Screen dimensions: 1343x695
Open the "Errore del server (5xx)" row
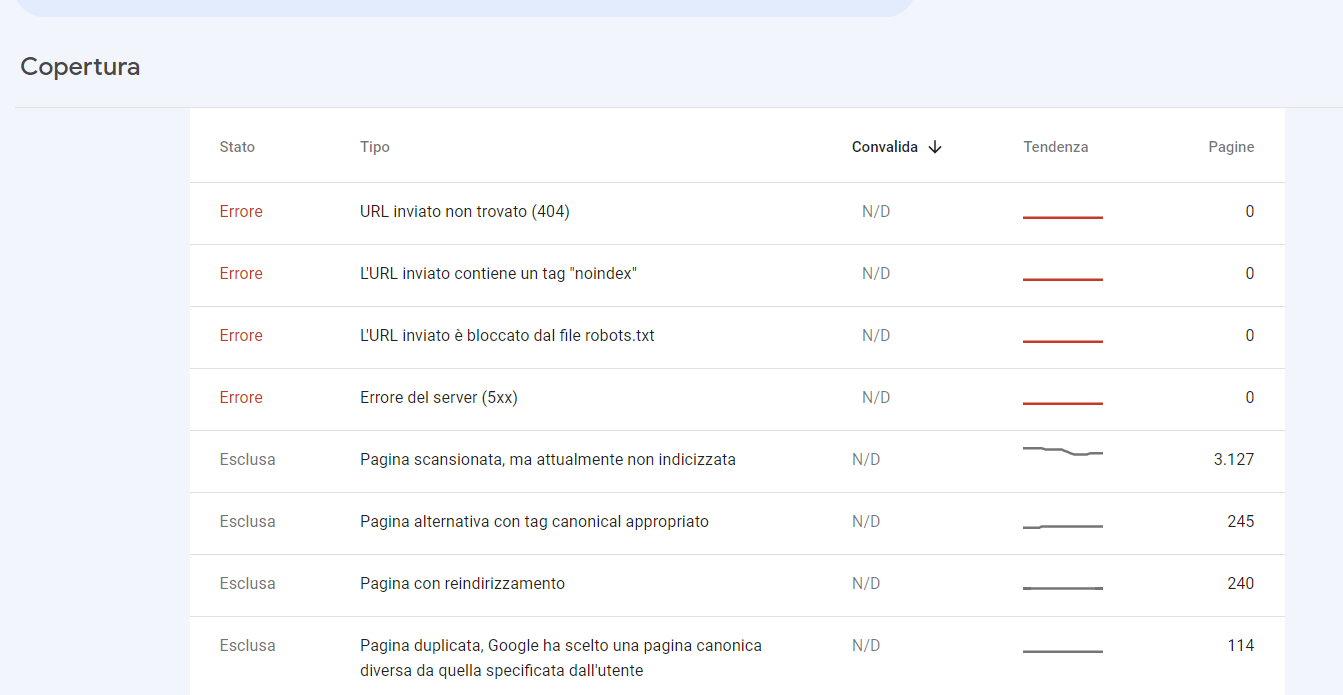[x=439, y=398]
